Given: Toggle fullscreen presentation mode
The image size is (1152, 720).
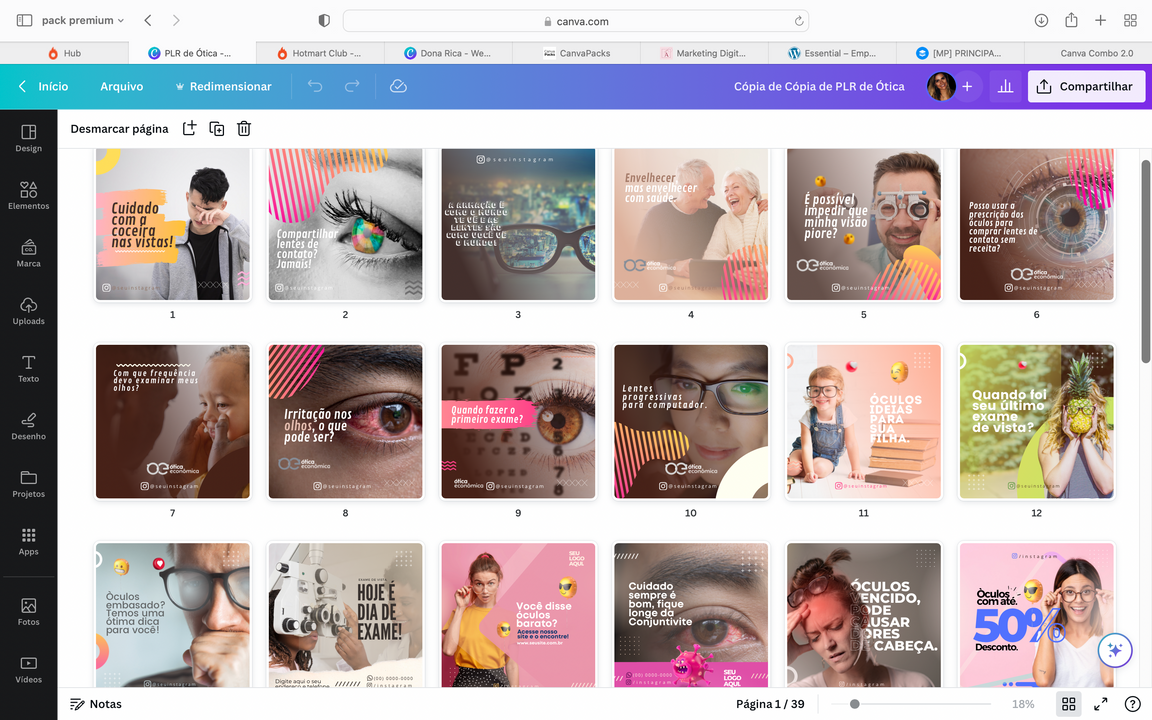Looking at the screenshot, I should tap(1101, 704).
